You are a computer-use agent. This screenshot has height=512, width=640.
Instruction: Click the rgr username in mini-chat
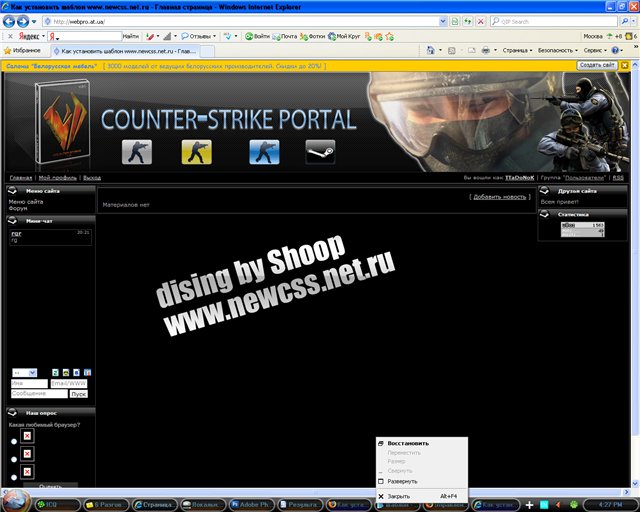[x=16, y=234]
